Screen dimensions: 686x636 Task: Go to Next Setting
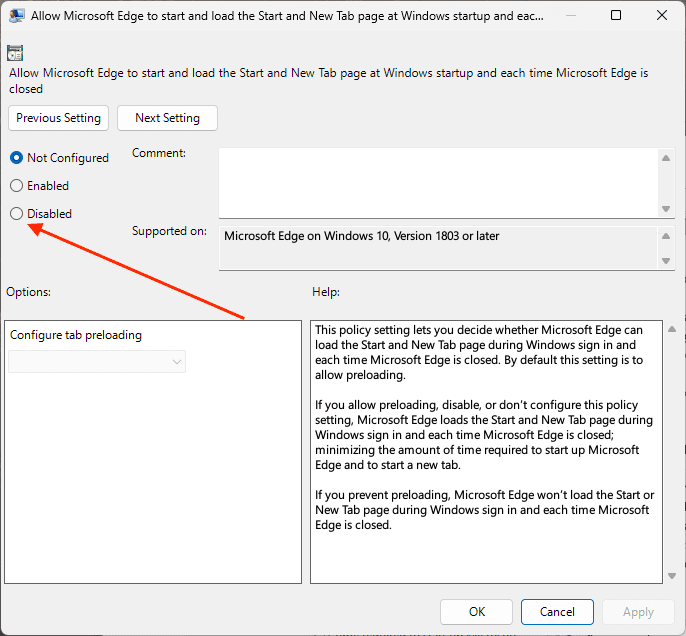coord(167,118)
